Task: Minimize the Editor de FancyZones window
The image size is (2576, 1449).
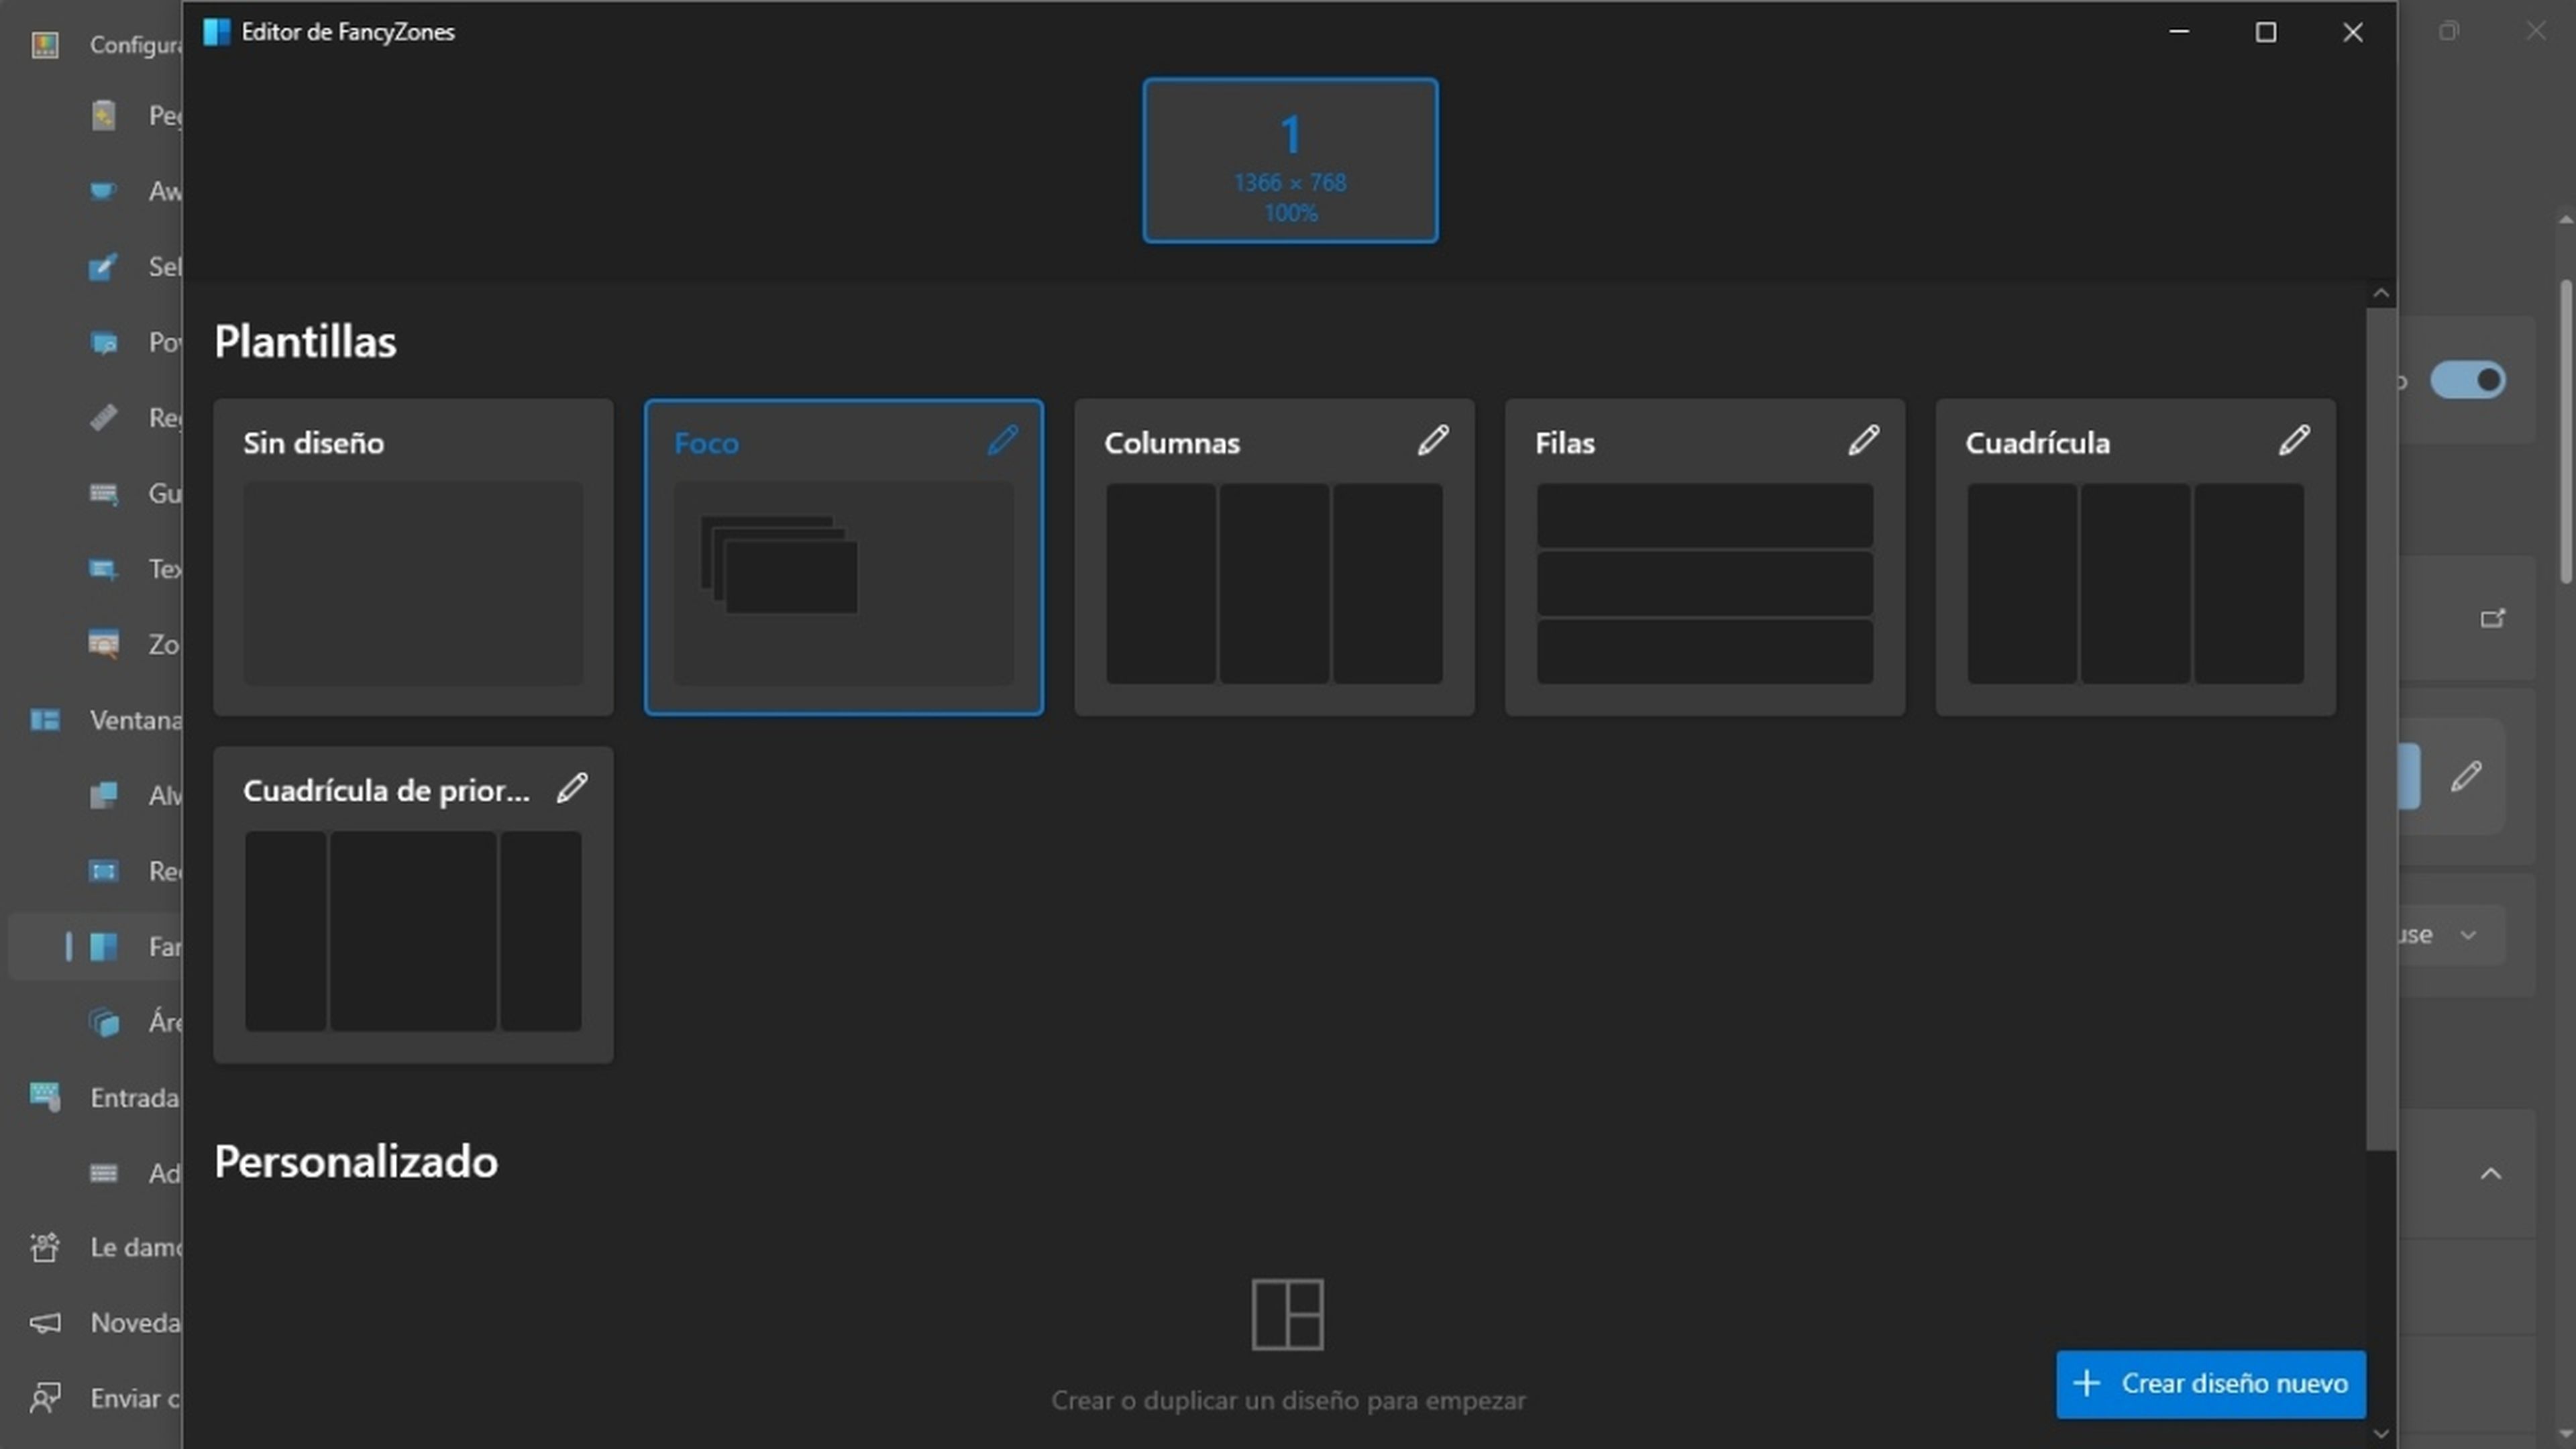Action: pos(2179,32)
